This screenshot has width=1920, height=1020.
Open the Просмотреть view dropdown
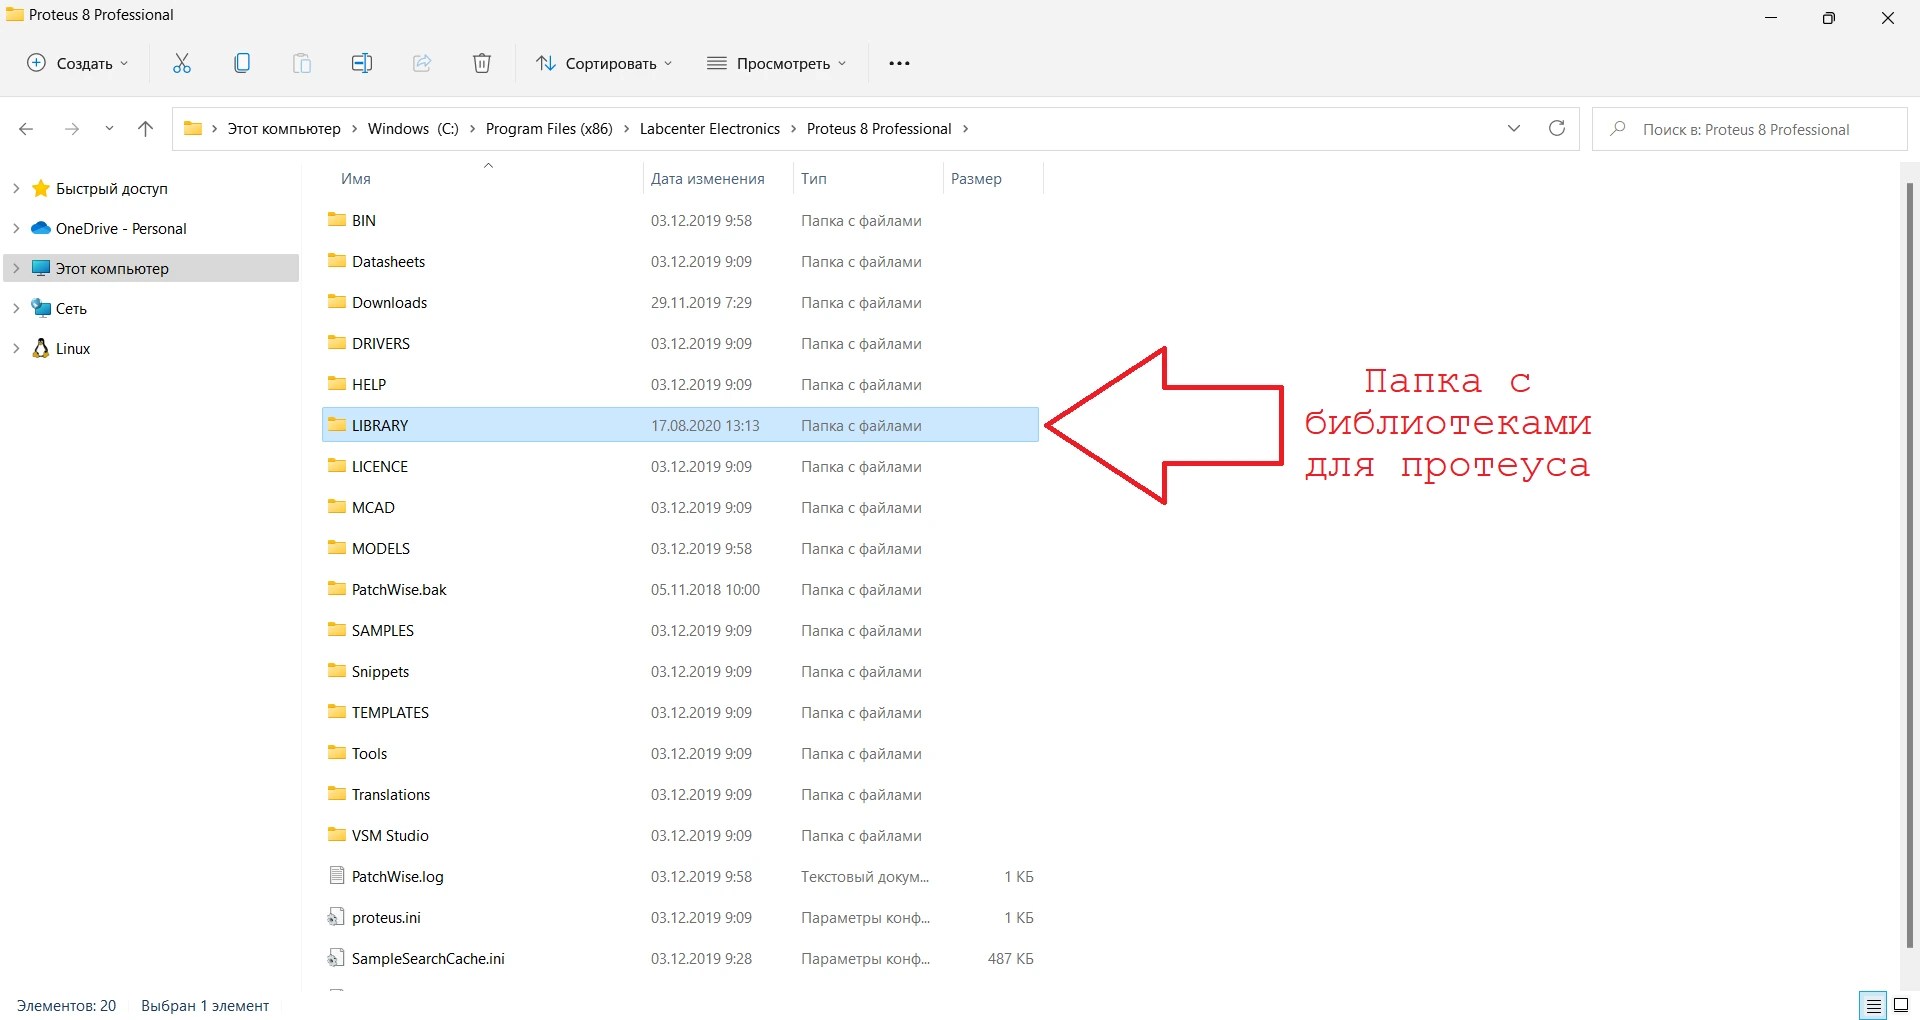[777, 64]
